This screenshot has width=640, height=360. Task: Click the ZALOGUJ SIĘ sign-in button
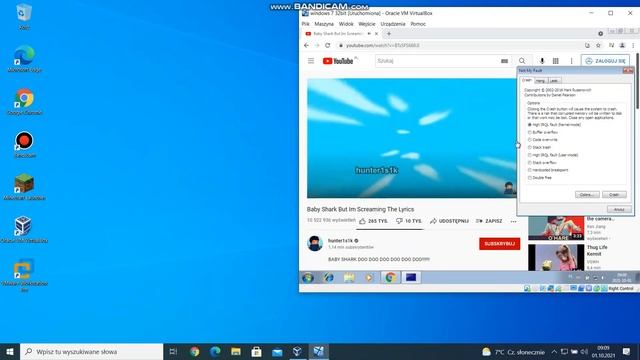click(605, 61)
